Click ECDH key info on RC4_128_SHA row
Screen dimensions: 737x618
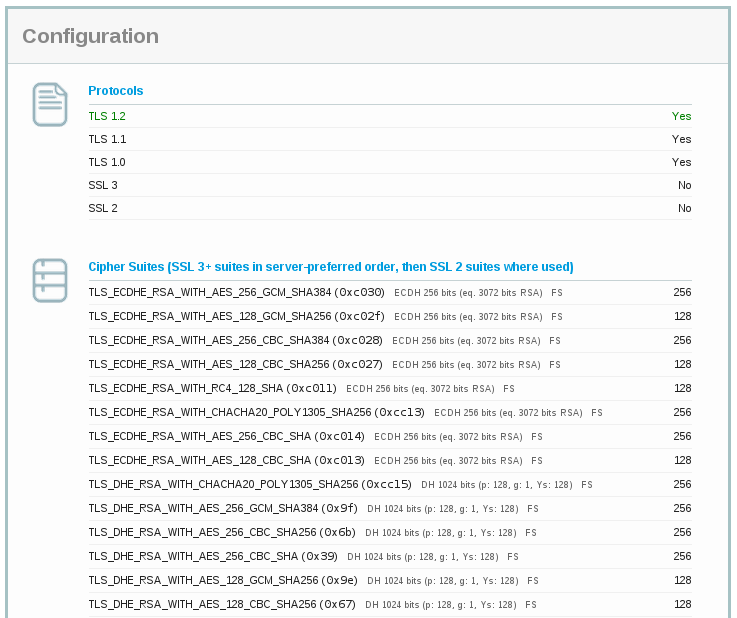[420, 389]
